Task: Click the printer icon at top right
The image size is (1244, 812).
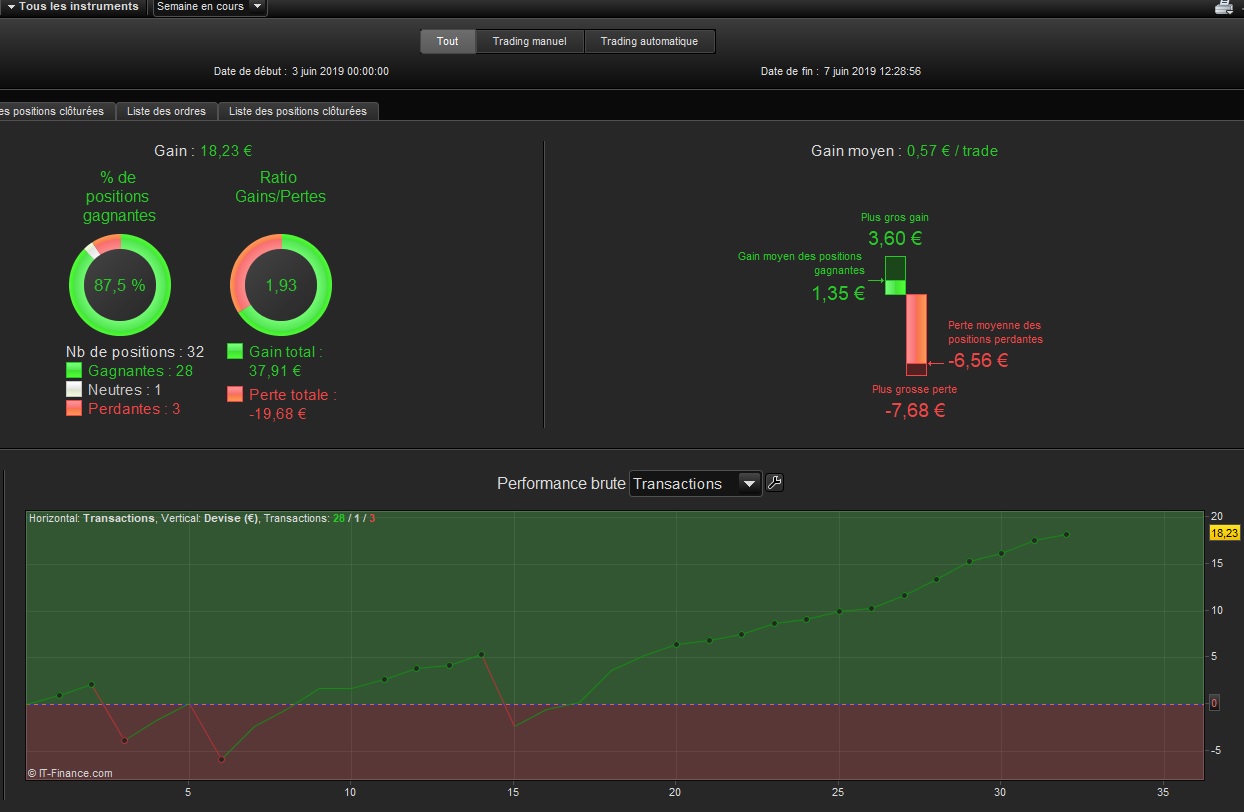Action: (1224, 7)
